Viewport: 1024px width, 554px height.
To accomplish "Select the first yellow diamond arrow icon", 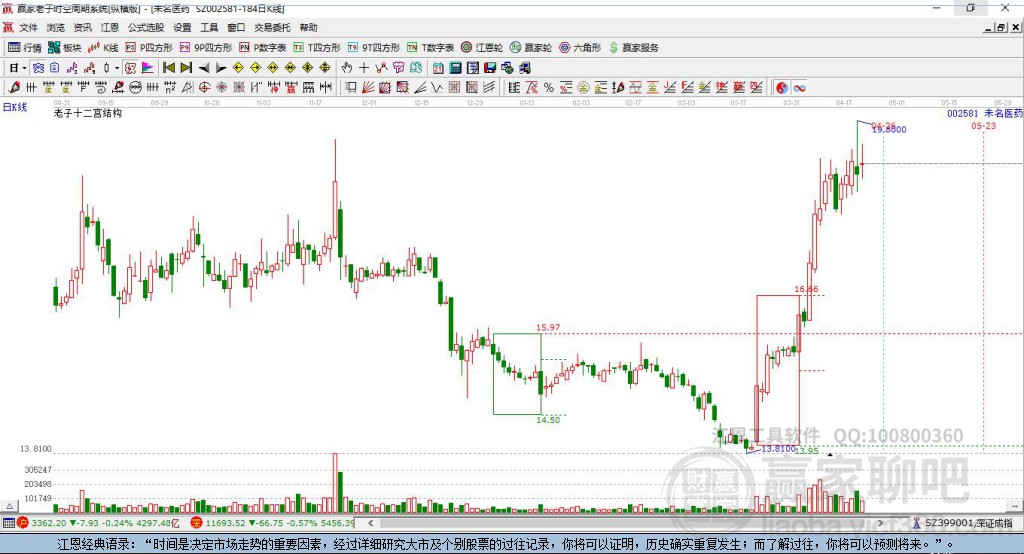I will pyautogui.click(x=238, y=68).
